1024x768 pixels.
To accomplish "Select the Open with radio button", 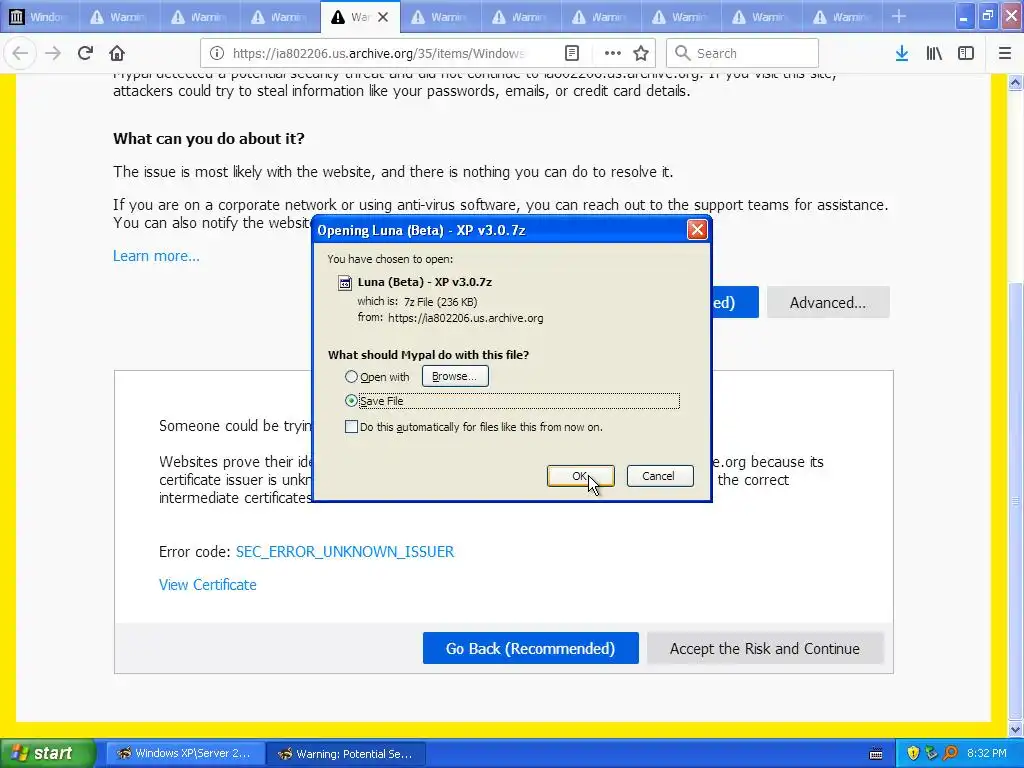I will [x=351, y=377].
